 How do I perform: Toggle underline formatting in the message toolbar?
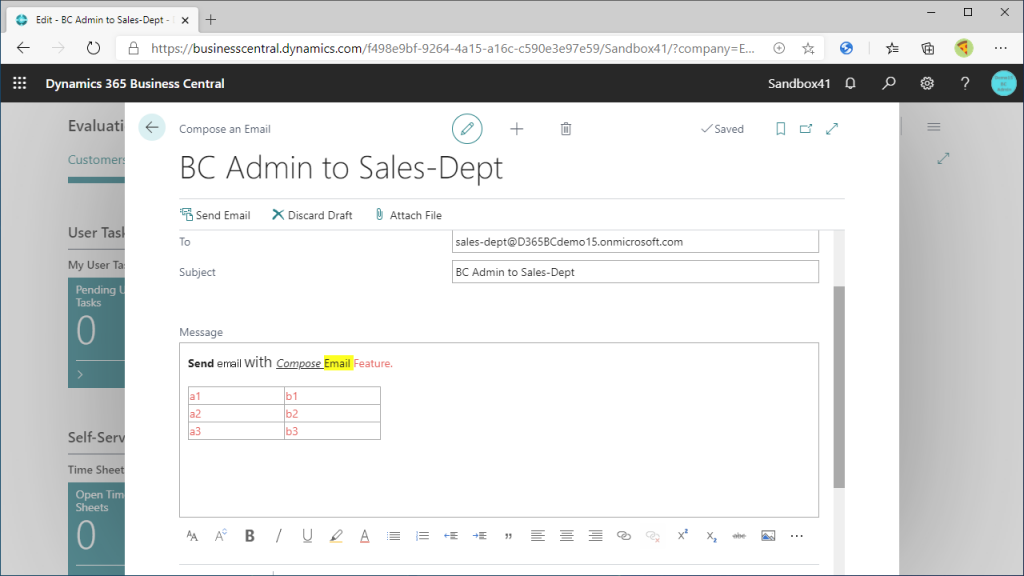[x=307, y=536]
